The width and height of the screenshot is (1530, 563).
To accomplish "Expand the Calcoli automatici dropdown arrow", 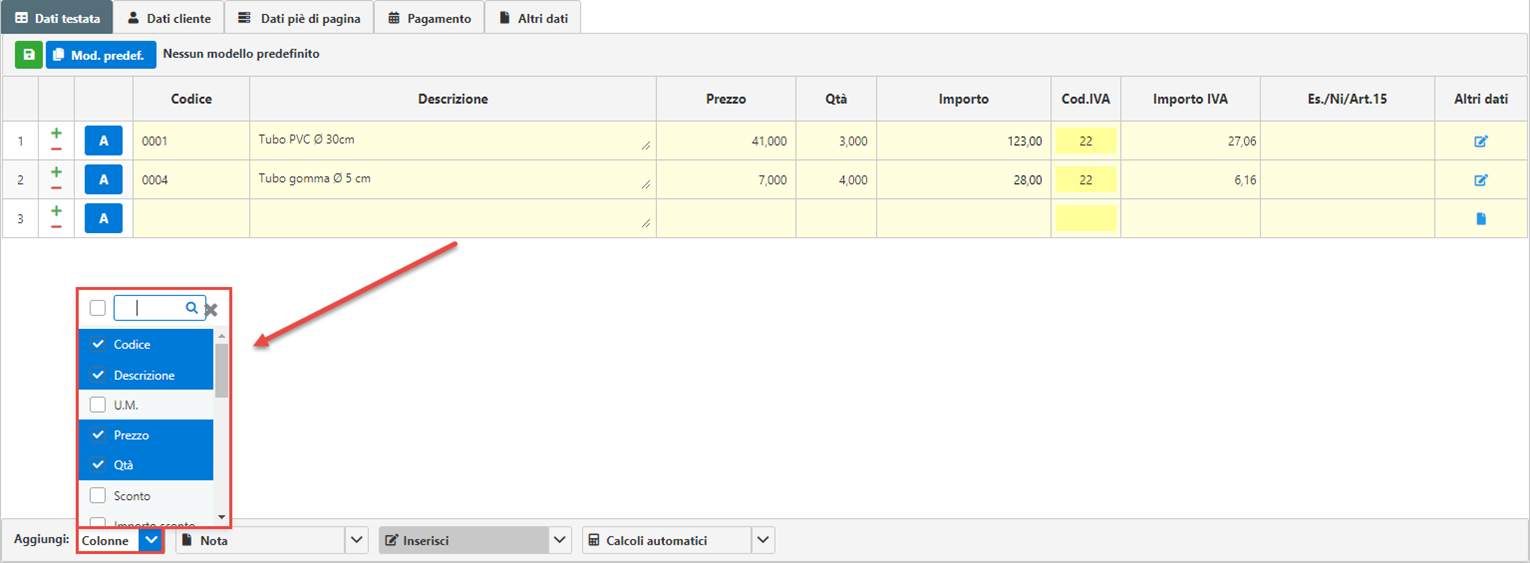I will (763, 540).
